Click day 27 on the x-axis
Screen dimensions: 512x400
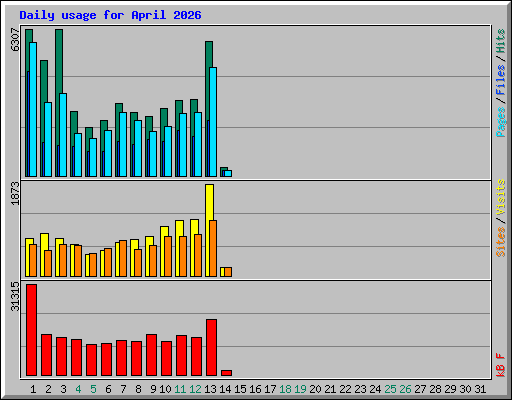pyautogui.click(x=420, y=389)
